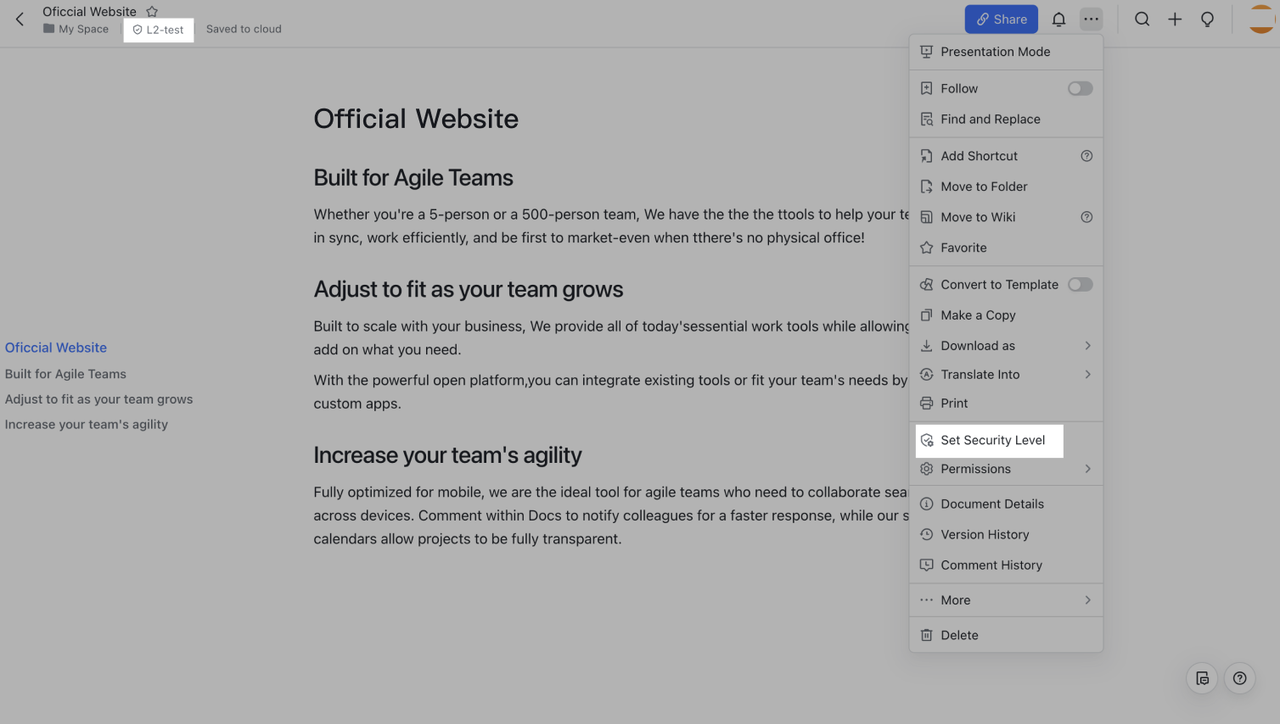Expand the Translate Into submenu

pyautogui.click(x=1005, y=374)
